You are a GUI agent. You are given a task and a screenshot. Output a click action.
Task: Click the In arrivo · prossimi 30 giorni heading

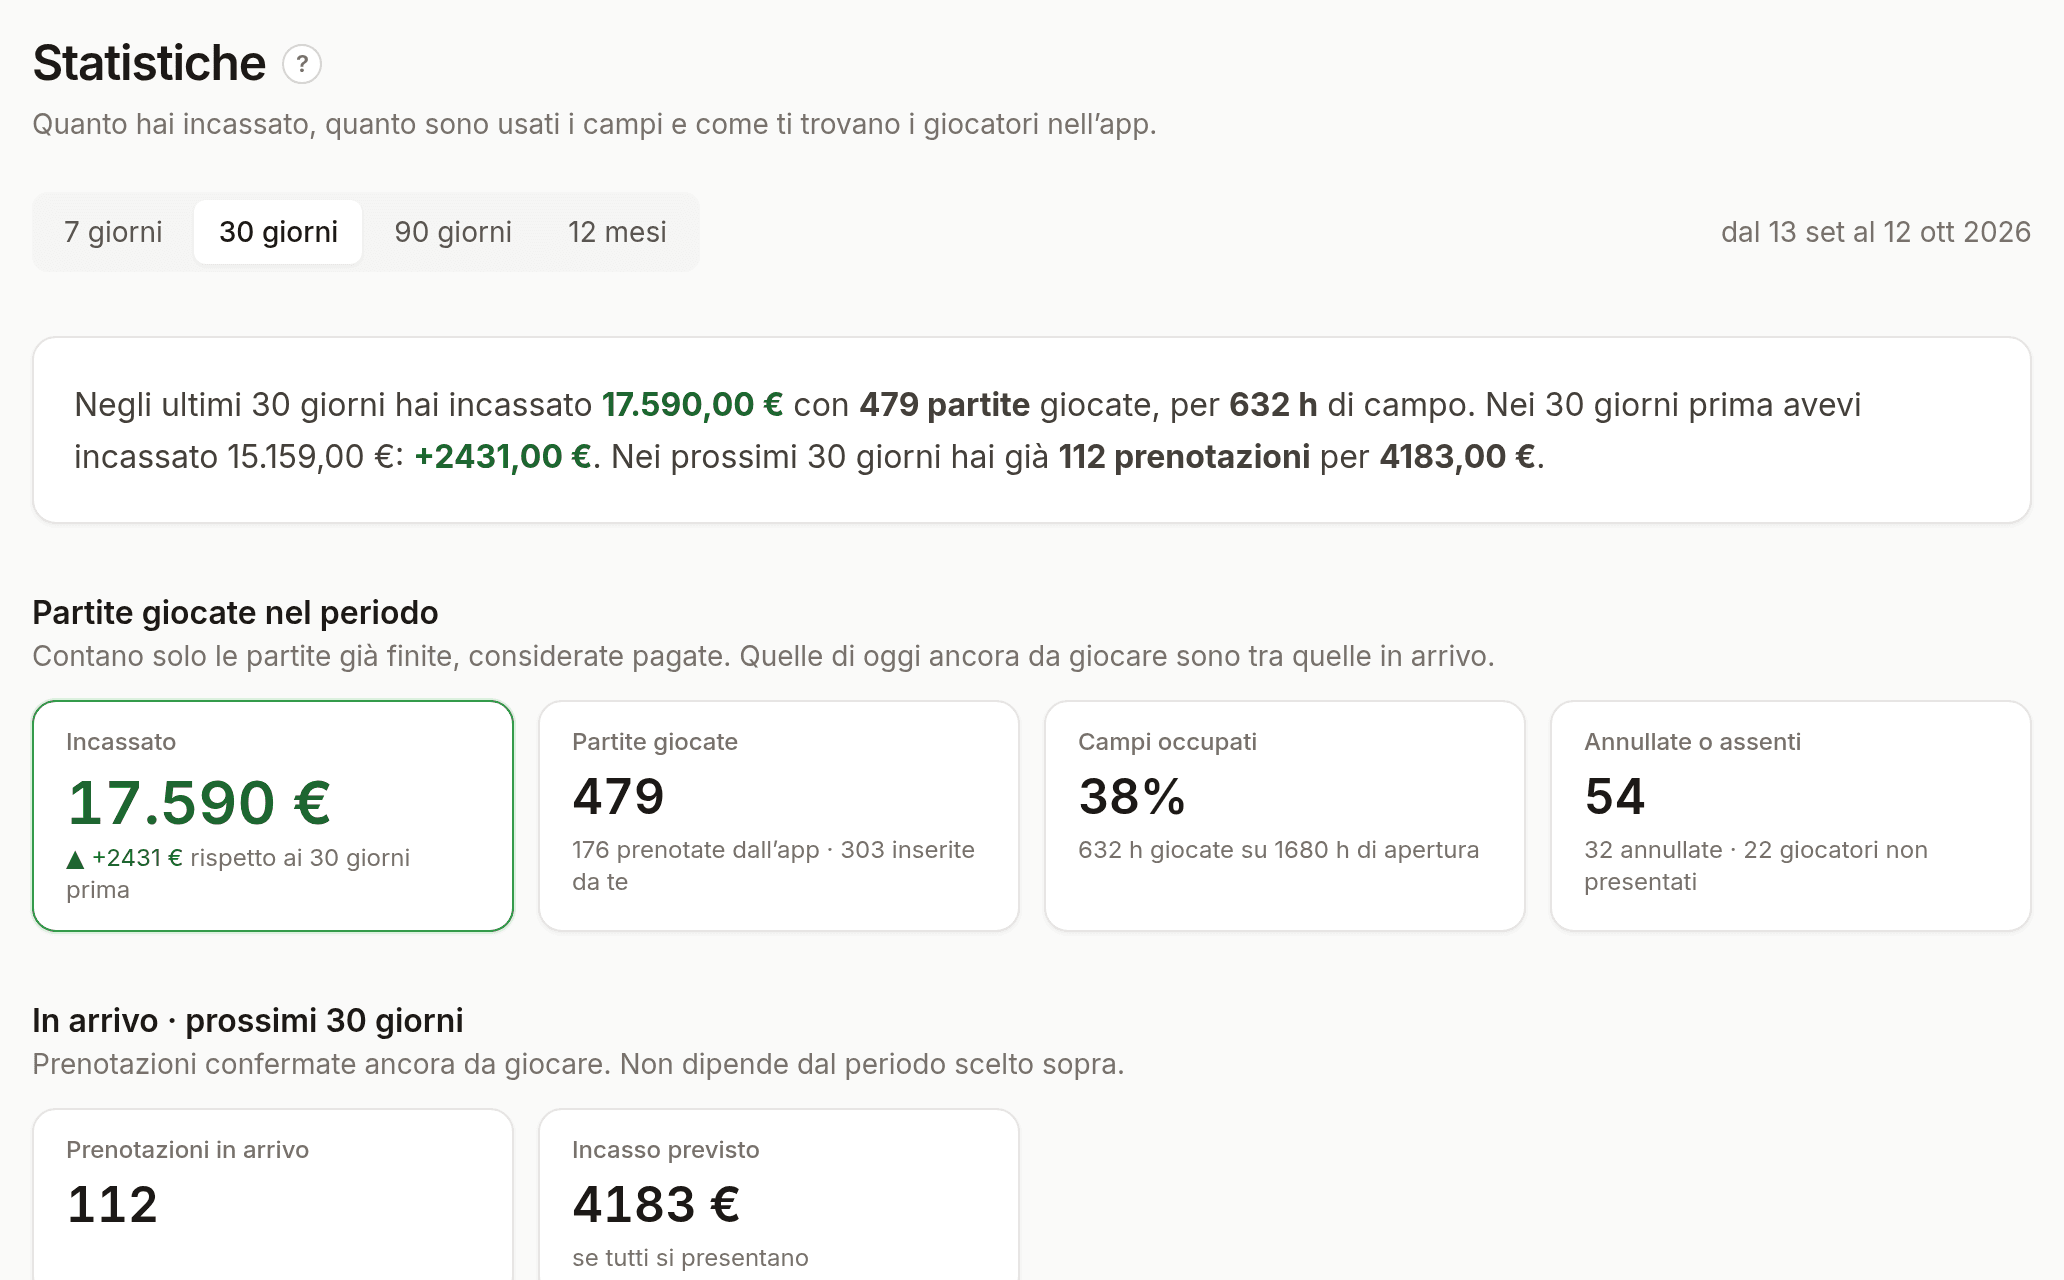248,1020
